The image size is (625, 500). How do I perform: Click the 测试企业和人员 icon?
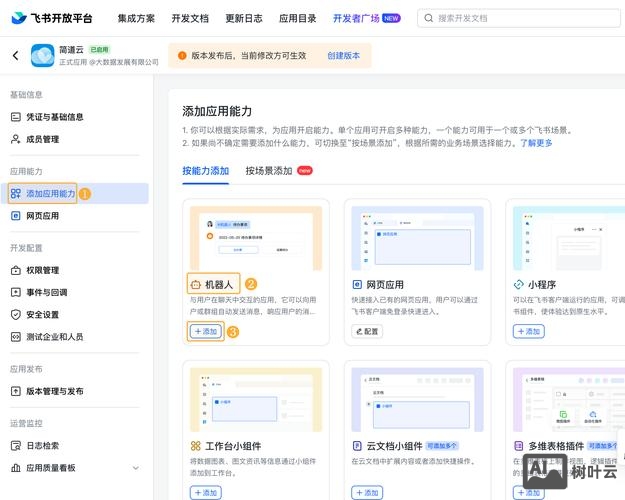16,337
